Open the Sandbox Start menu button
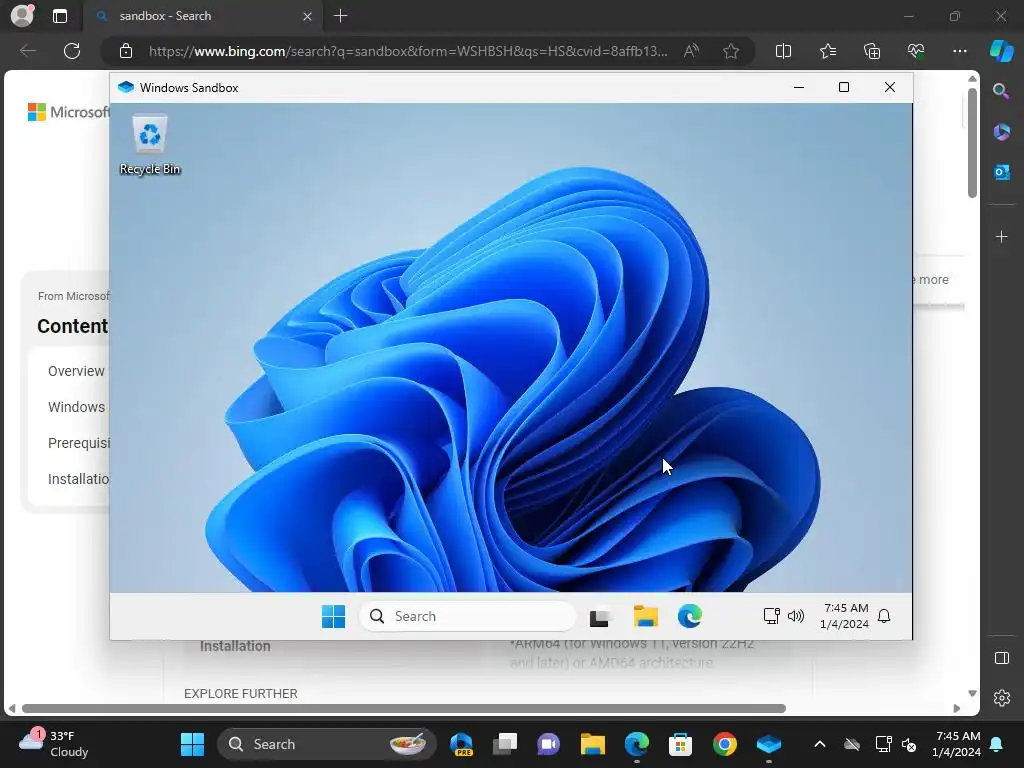Image resolution: width=1024 pixels, height=768 pixels. coord(333,616)
